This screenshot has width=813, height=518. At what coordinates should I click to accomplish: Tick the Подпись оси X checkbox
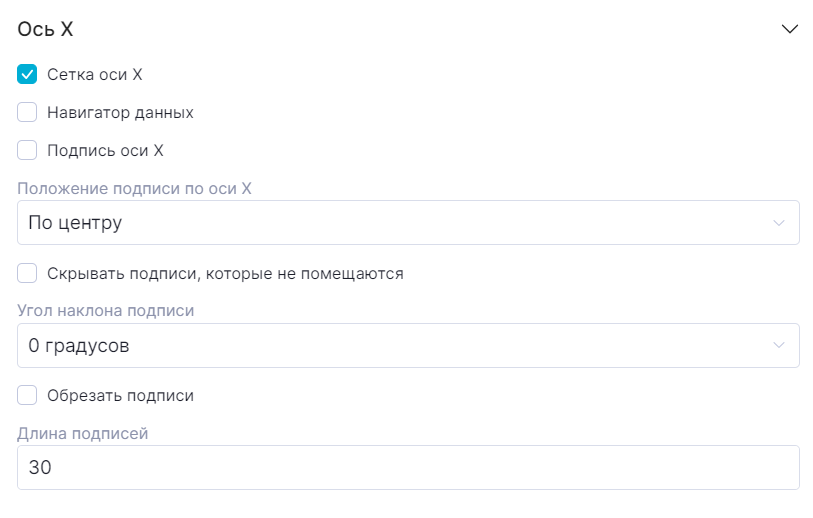coord(27,151)
